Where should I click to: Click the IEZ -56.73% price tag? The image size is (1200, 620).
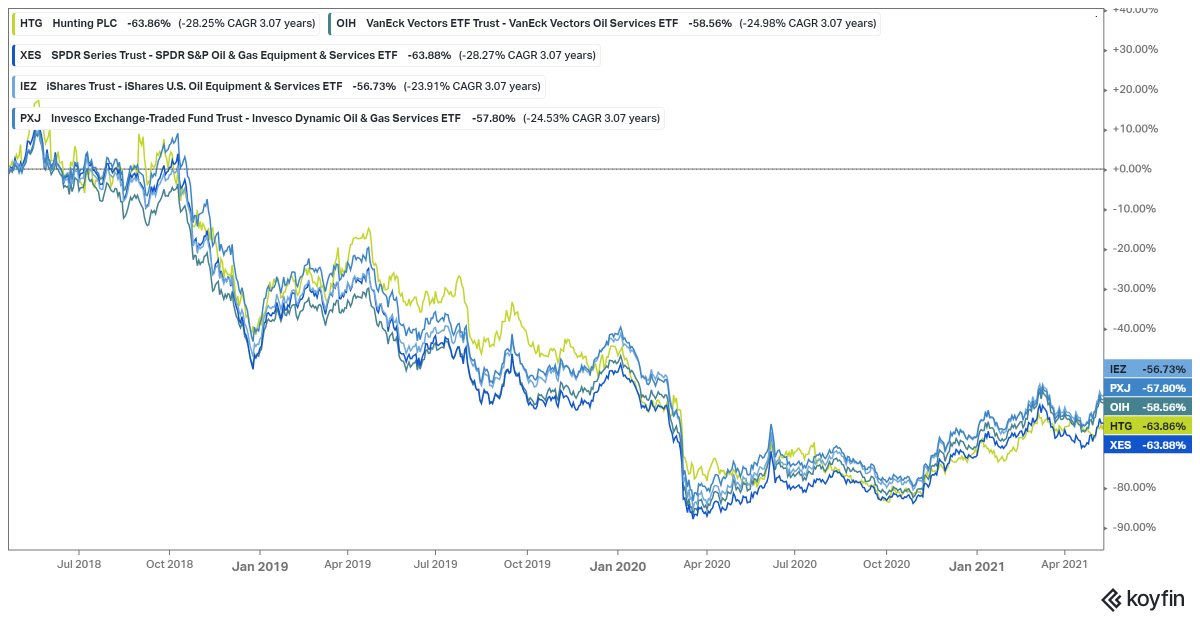[1148, 369]
